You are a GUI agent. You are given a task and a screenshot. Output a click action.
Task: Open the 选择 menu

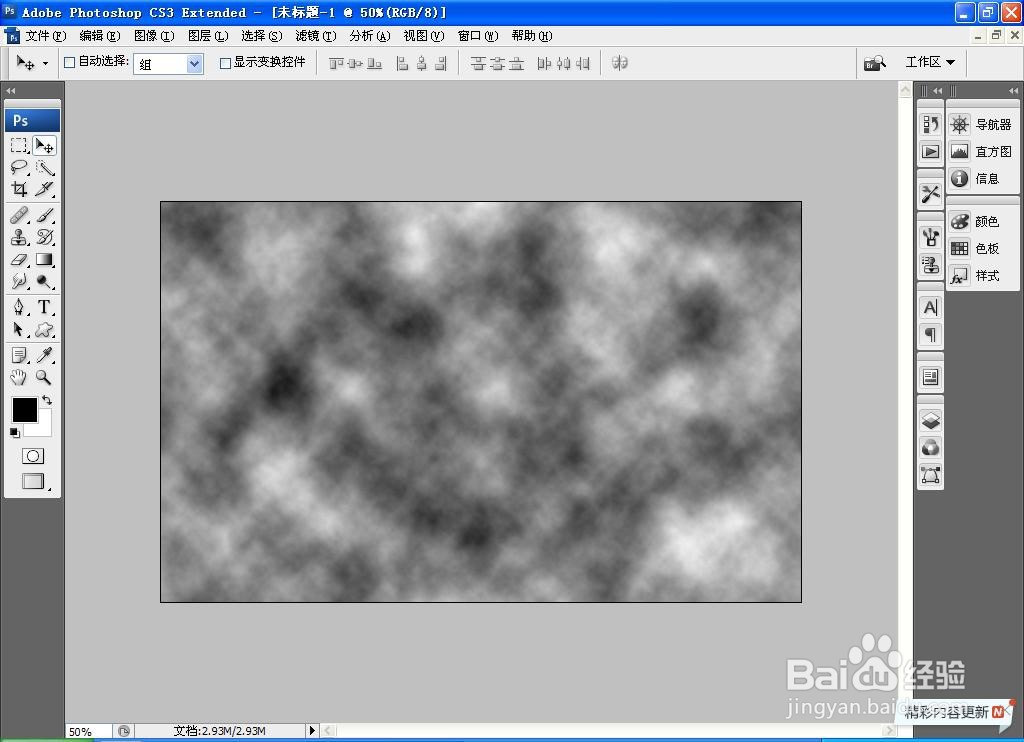(x=261, y=36)
